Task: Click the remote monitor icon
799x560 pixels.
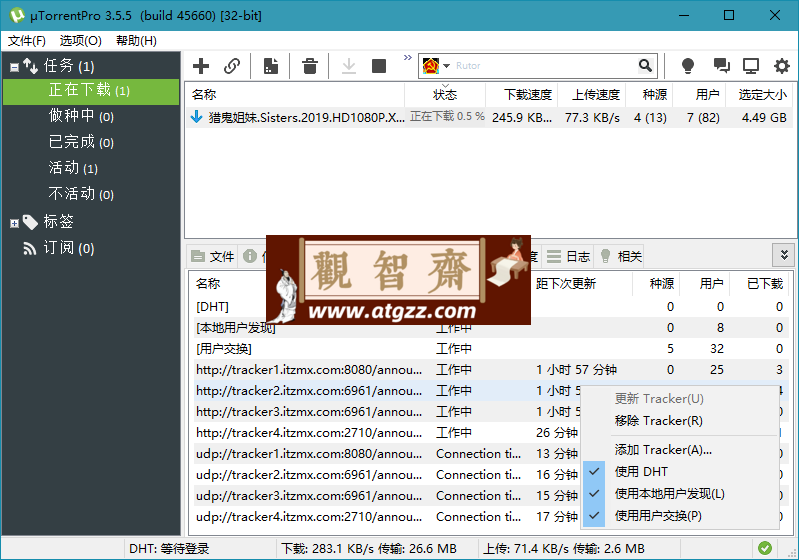Action: click(x=751, y=66)
